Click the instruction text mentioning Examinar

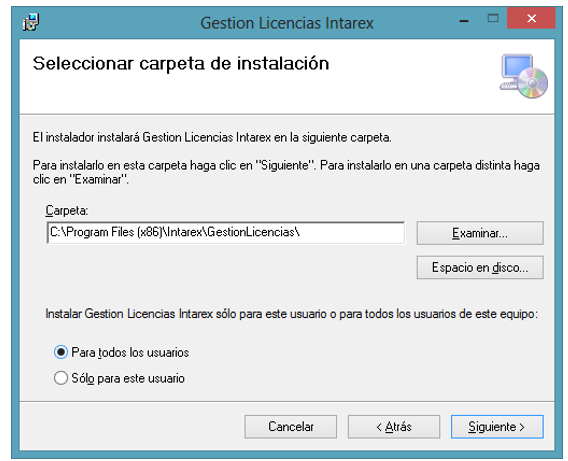point(286,172)
